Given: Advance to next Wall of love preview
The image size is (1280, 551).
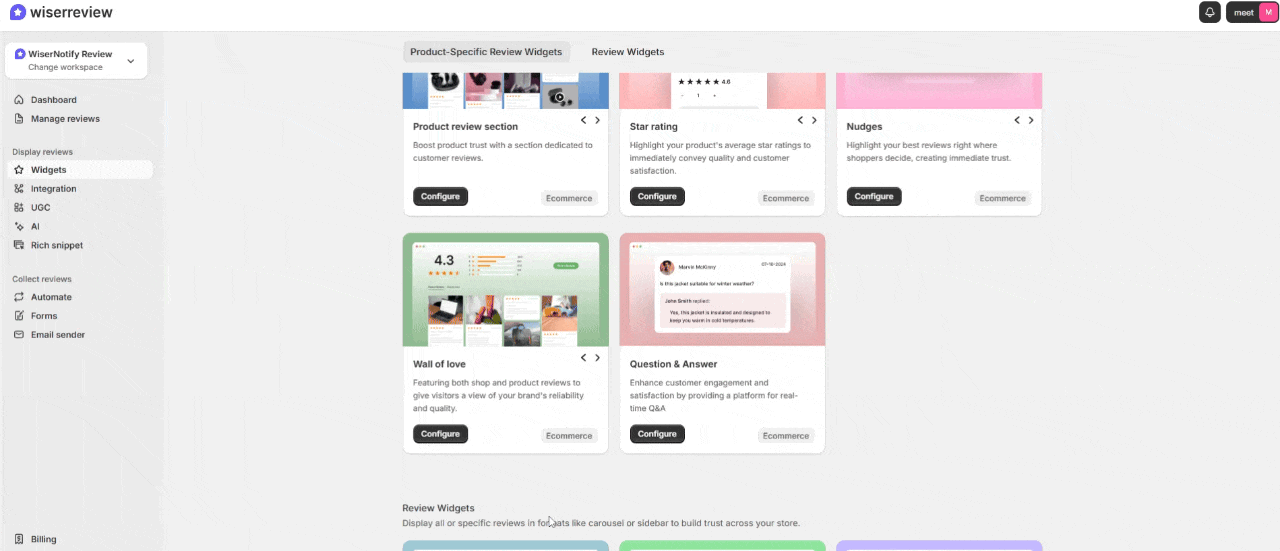Looking at the screenshot, I should tap(598, 358).
